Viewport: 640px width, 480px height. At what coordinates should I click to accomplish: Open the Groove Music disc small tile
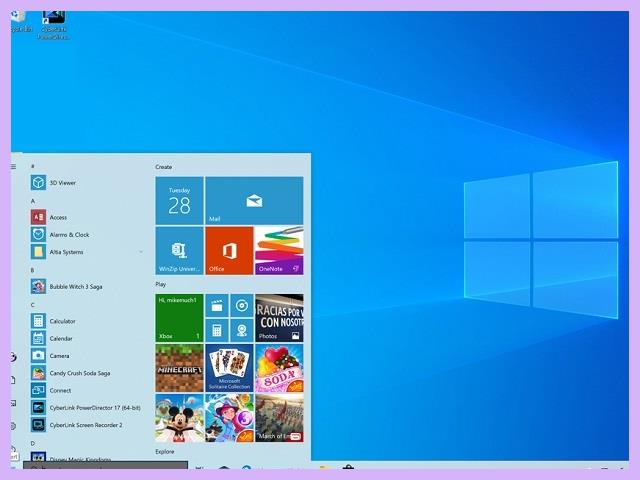[242, 306]
